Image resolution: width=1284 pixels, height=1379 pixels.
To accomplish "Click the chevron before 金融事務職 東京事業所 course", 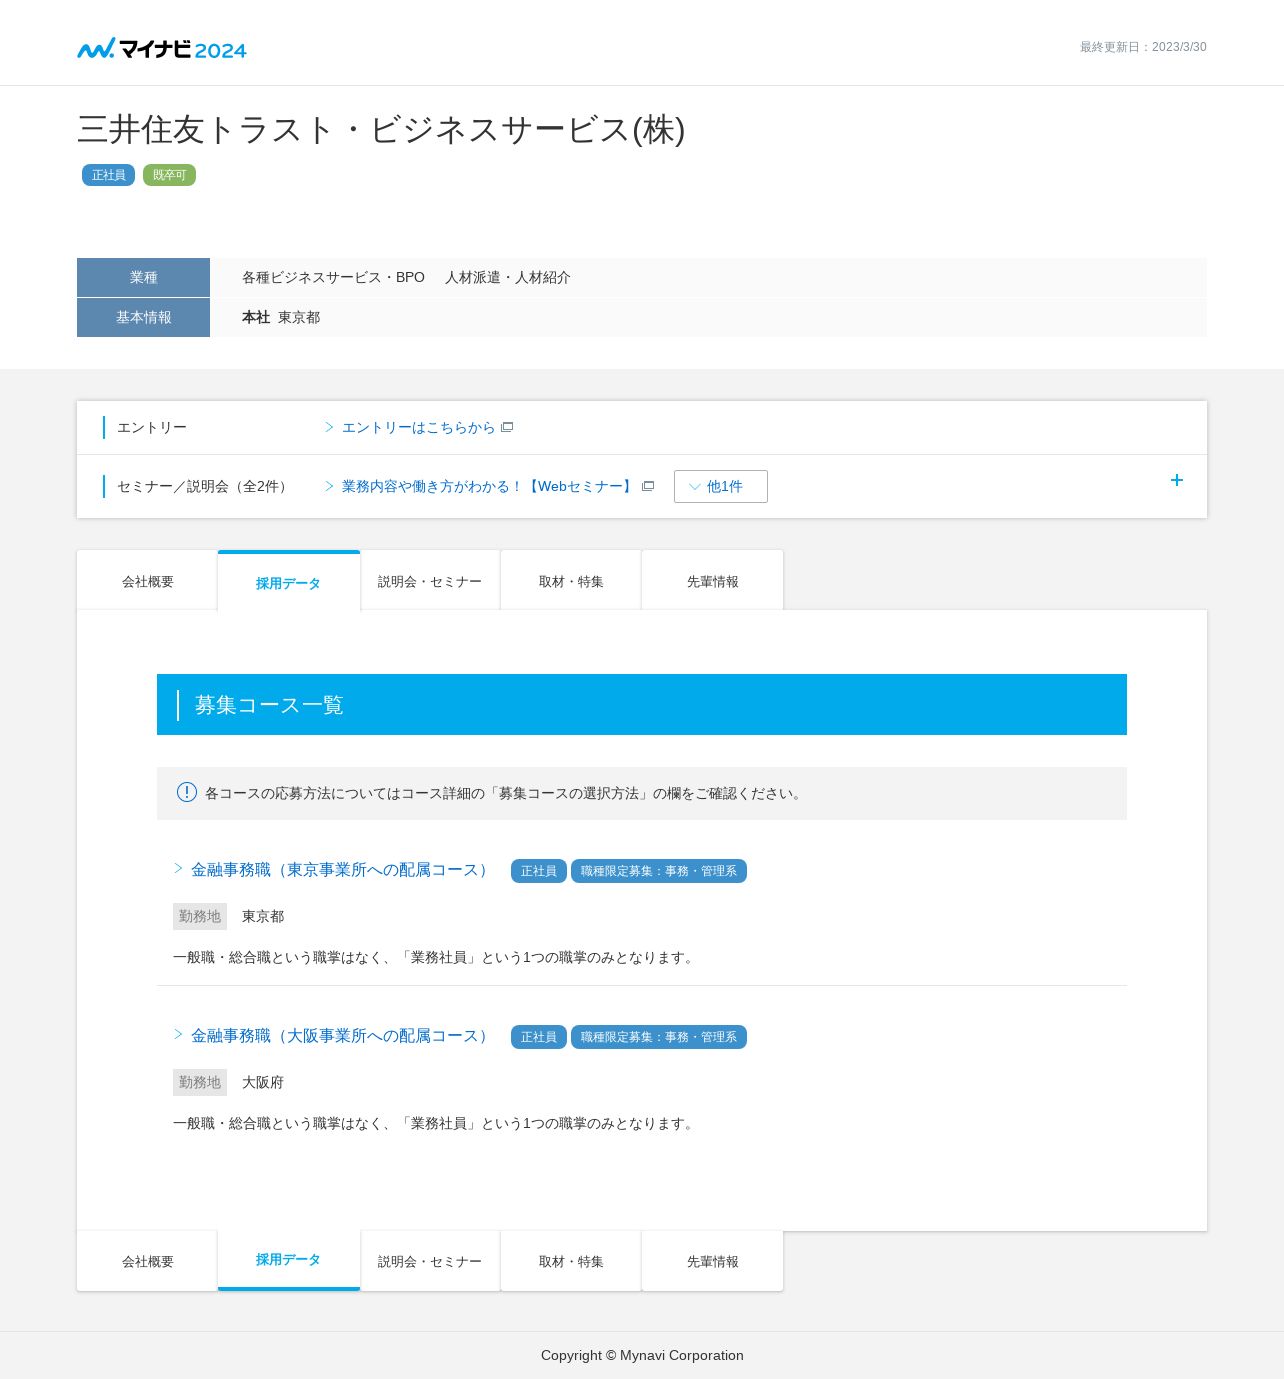I will (178, 868).
